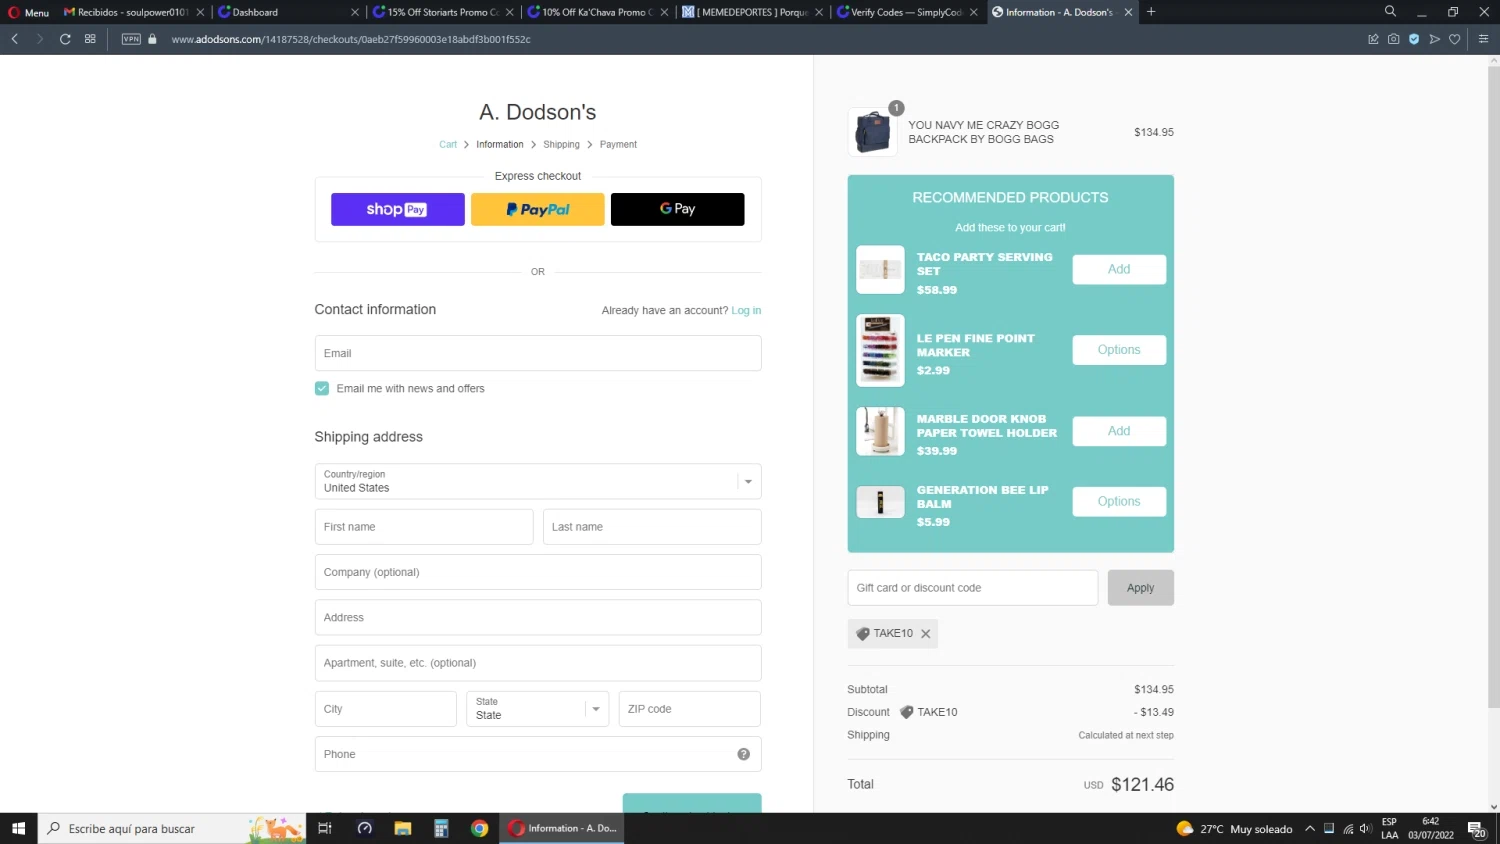
Task: Switch to the MEMEDEPORTES tab
Action: coord(753,12)
